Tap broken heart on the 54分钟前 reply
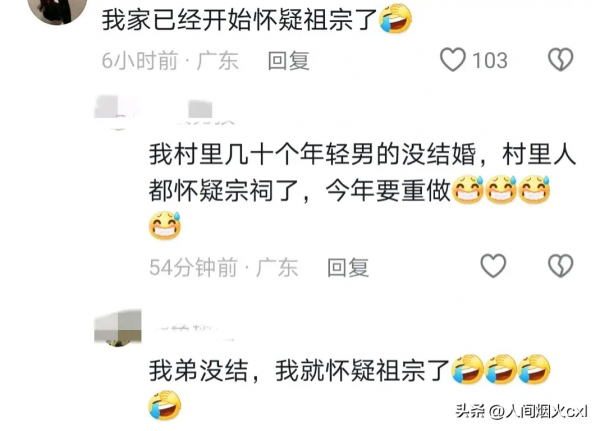 coord(561,266)
